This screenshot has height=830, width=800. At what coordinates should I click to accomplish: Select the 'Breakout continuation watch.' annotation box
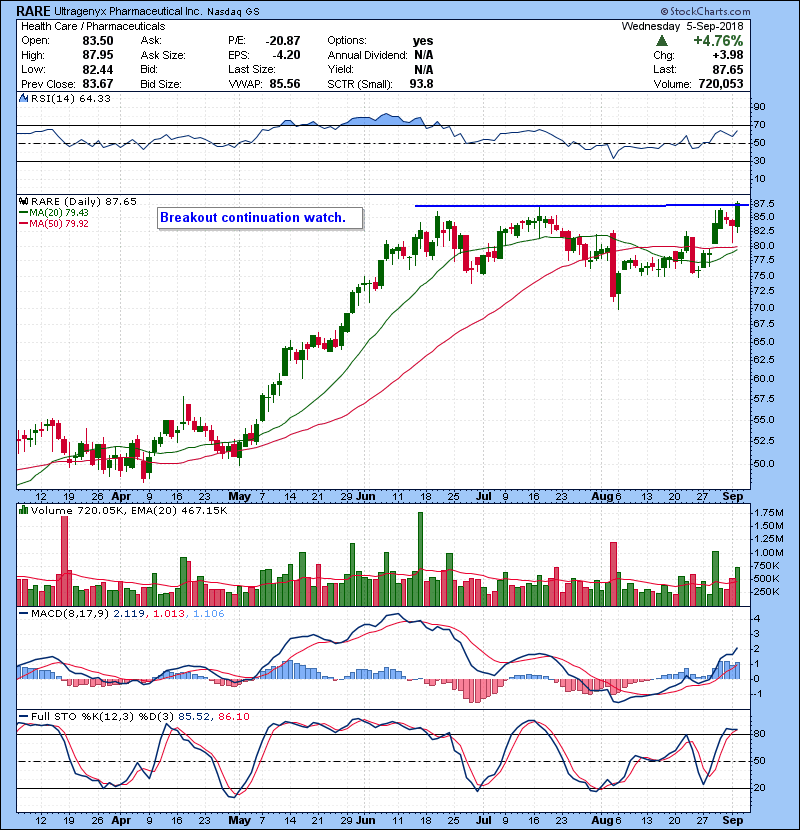tap(260, 218)
